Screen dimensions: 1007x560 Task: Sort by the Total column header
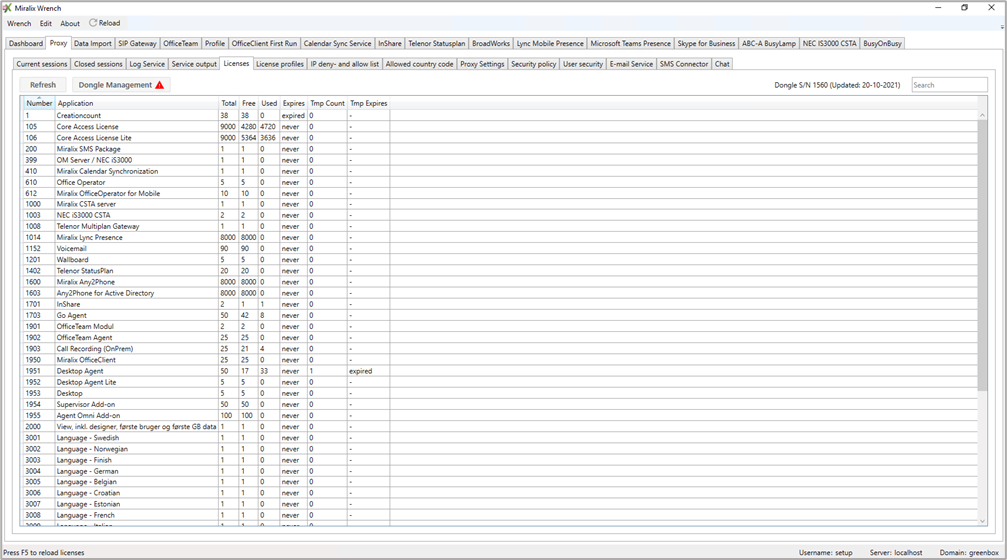pyautogui.click(x=229, y=103)
